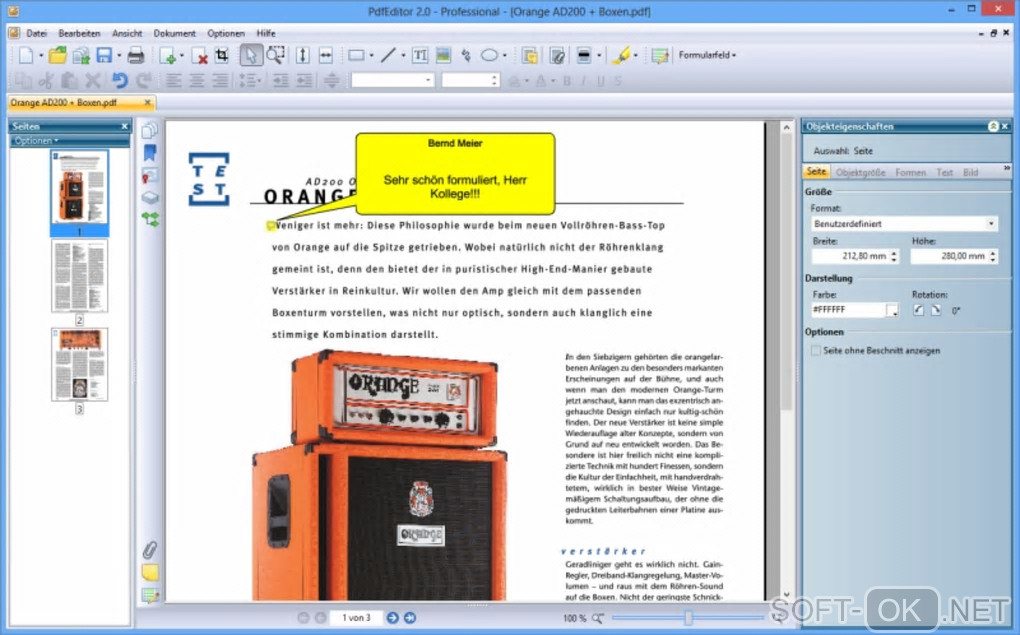Click the Farbe #FFFFFF color field
This screenshot has height=635, width=1020.
tap(848, 310)
